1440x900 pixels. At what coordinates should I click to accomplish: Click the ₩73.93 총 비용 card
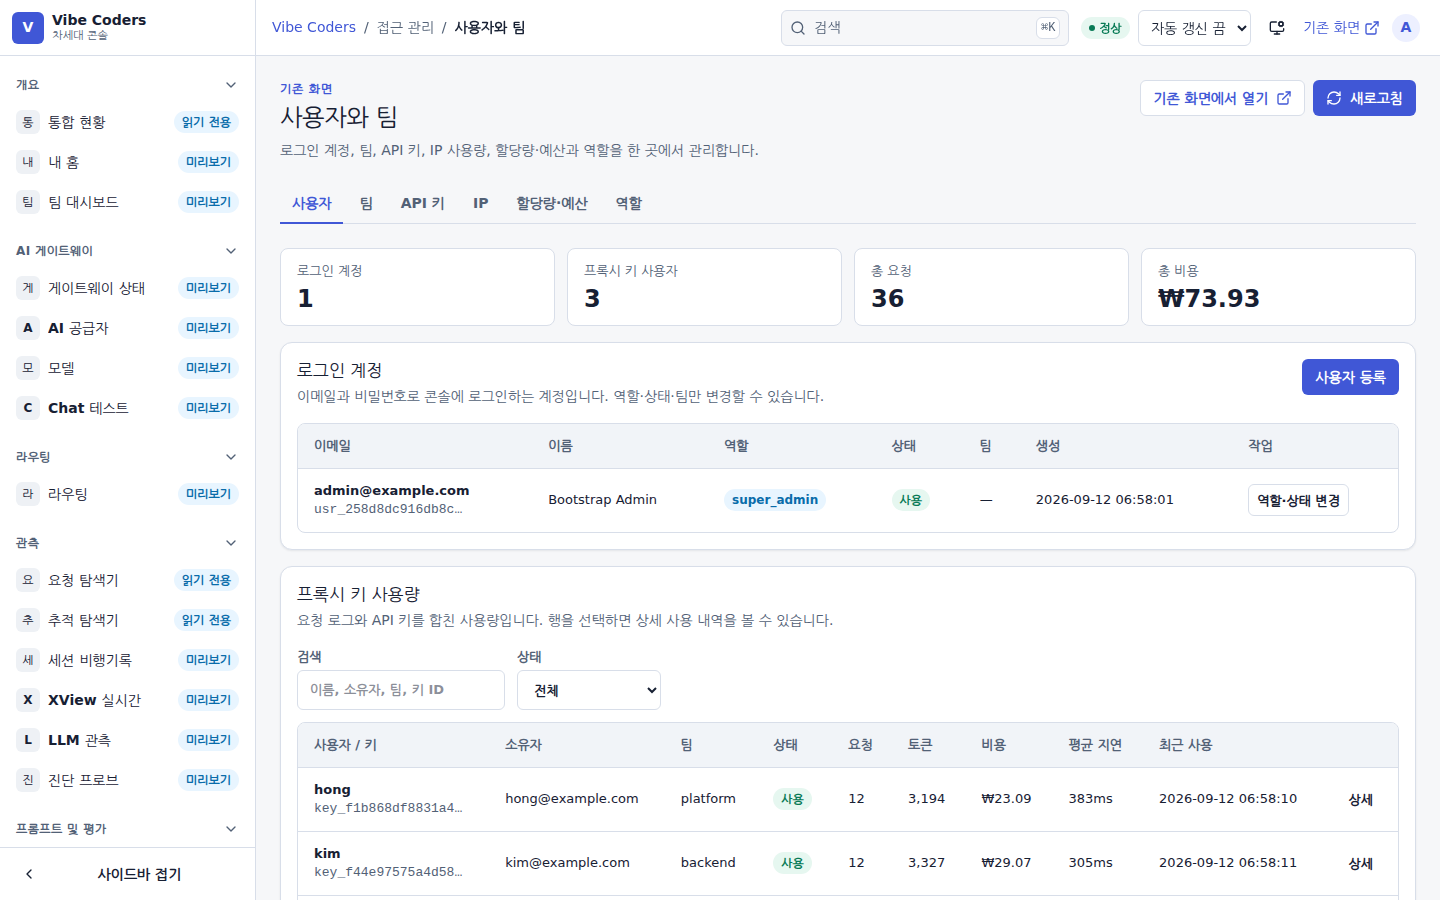[x=1278, y=287]
